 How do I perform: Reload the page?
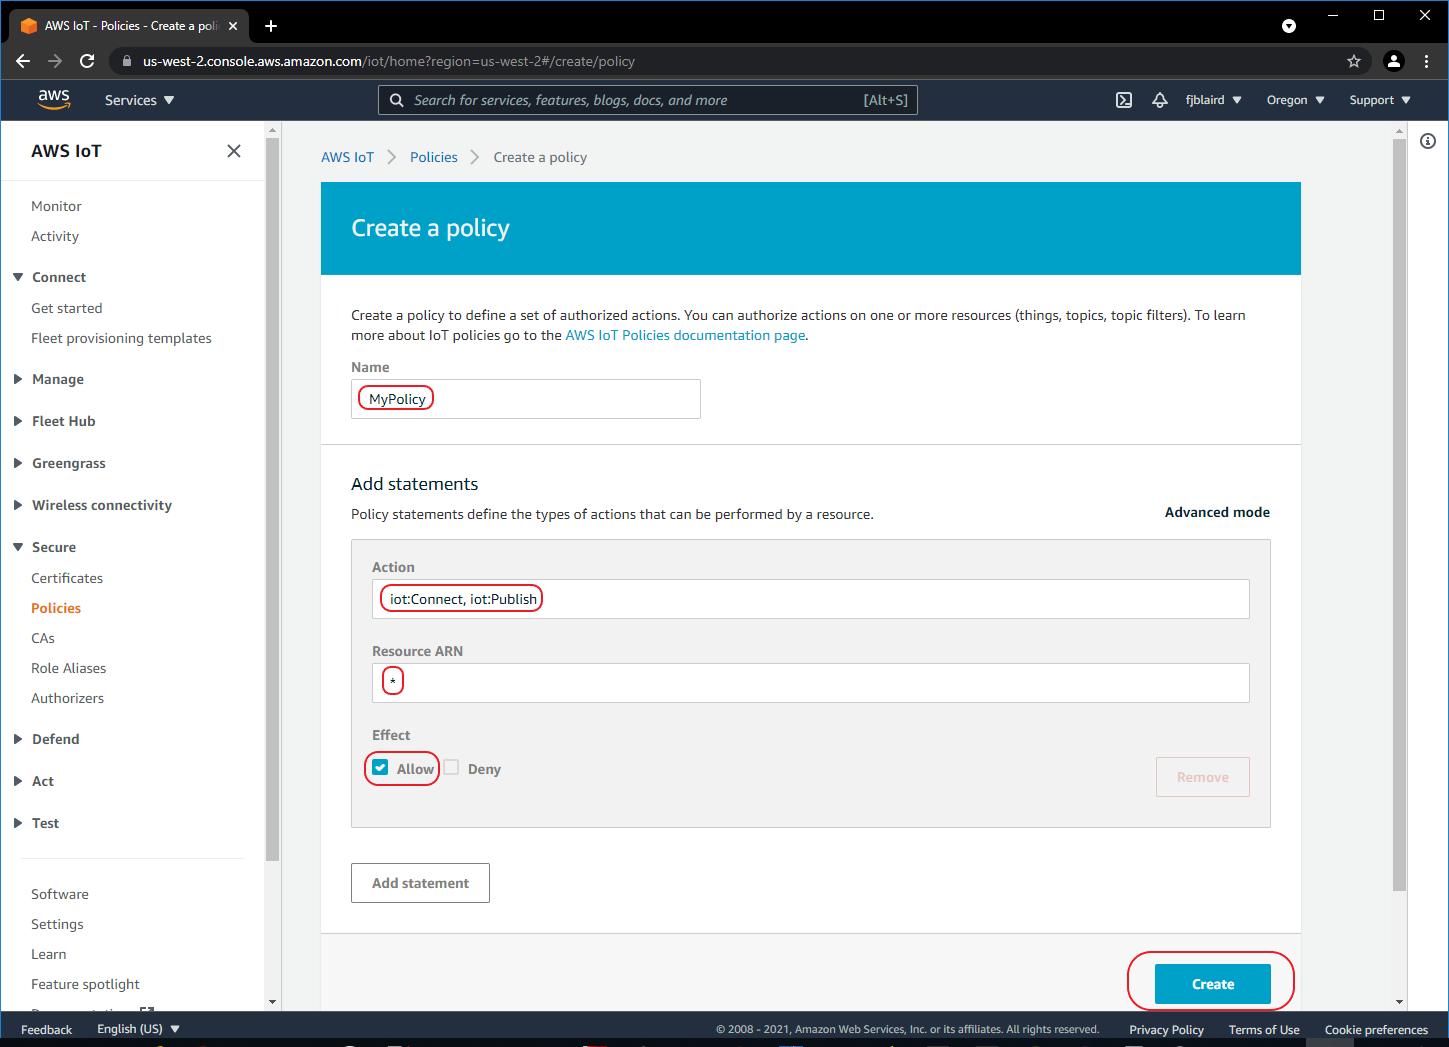point(87,61)
